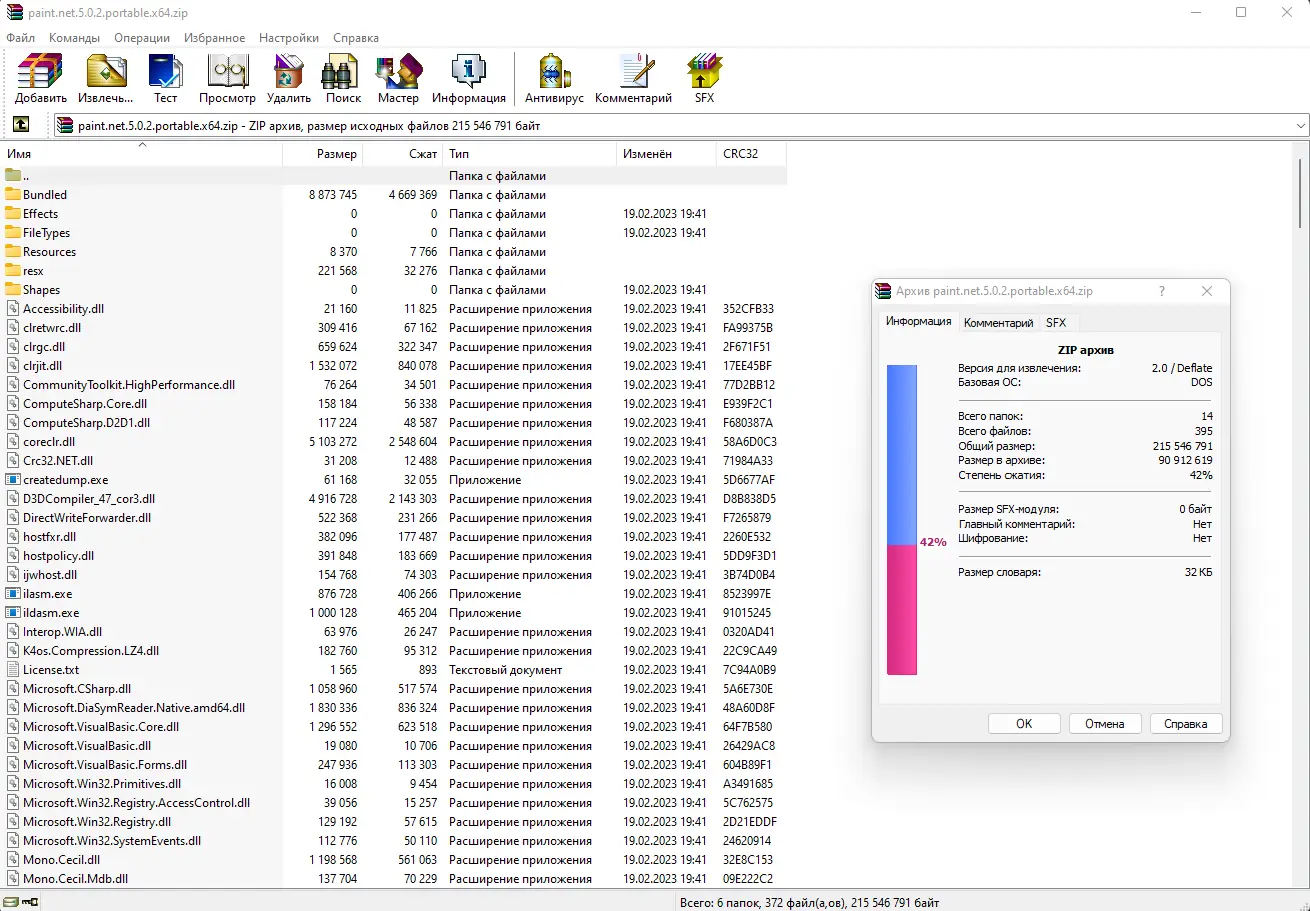Screen dimensions: 1310x911
Task: Select the Crc32.NET.dll file name
Action: 58,460
